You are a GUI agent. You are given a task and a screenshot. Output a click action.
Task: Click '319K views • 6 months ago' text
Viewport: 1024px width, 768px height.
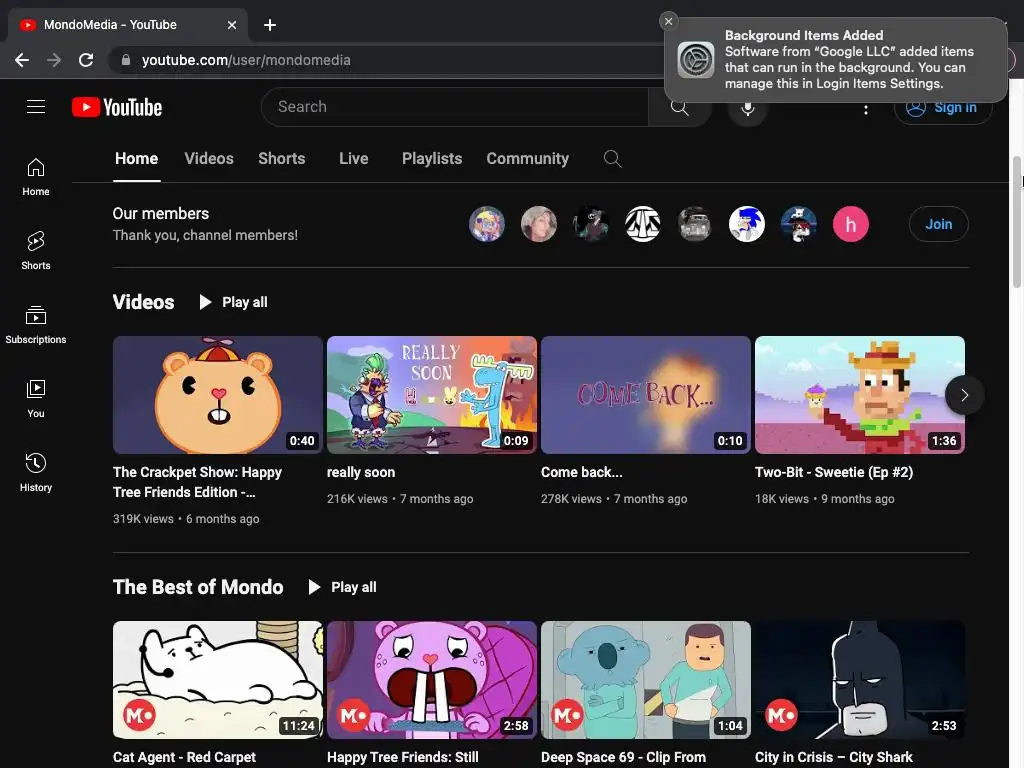coord(186,519)
